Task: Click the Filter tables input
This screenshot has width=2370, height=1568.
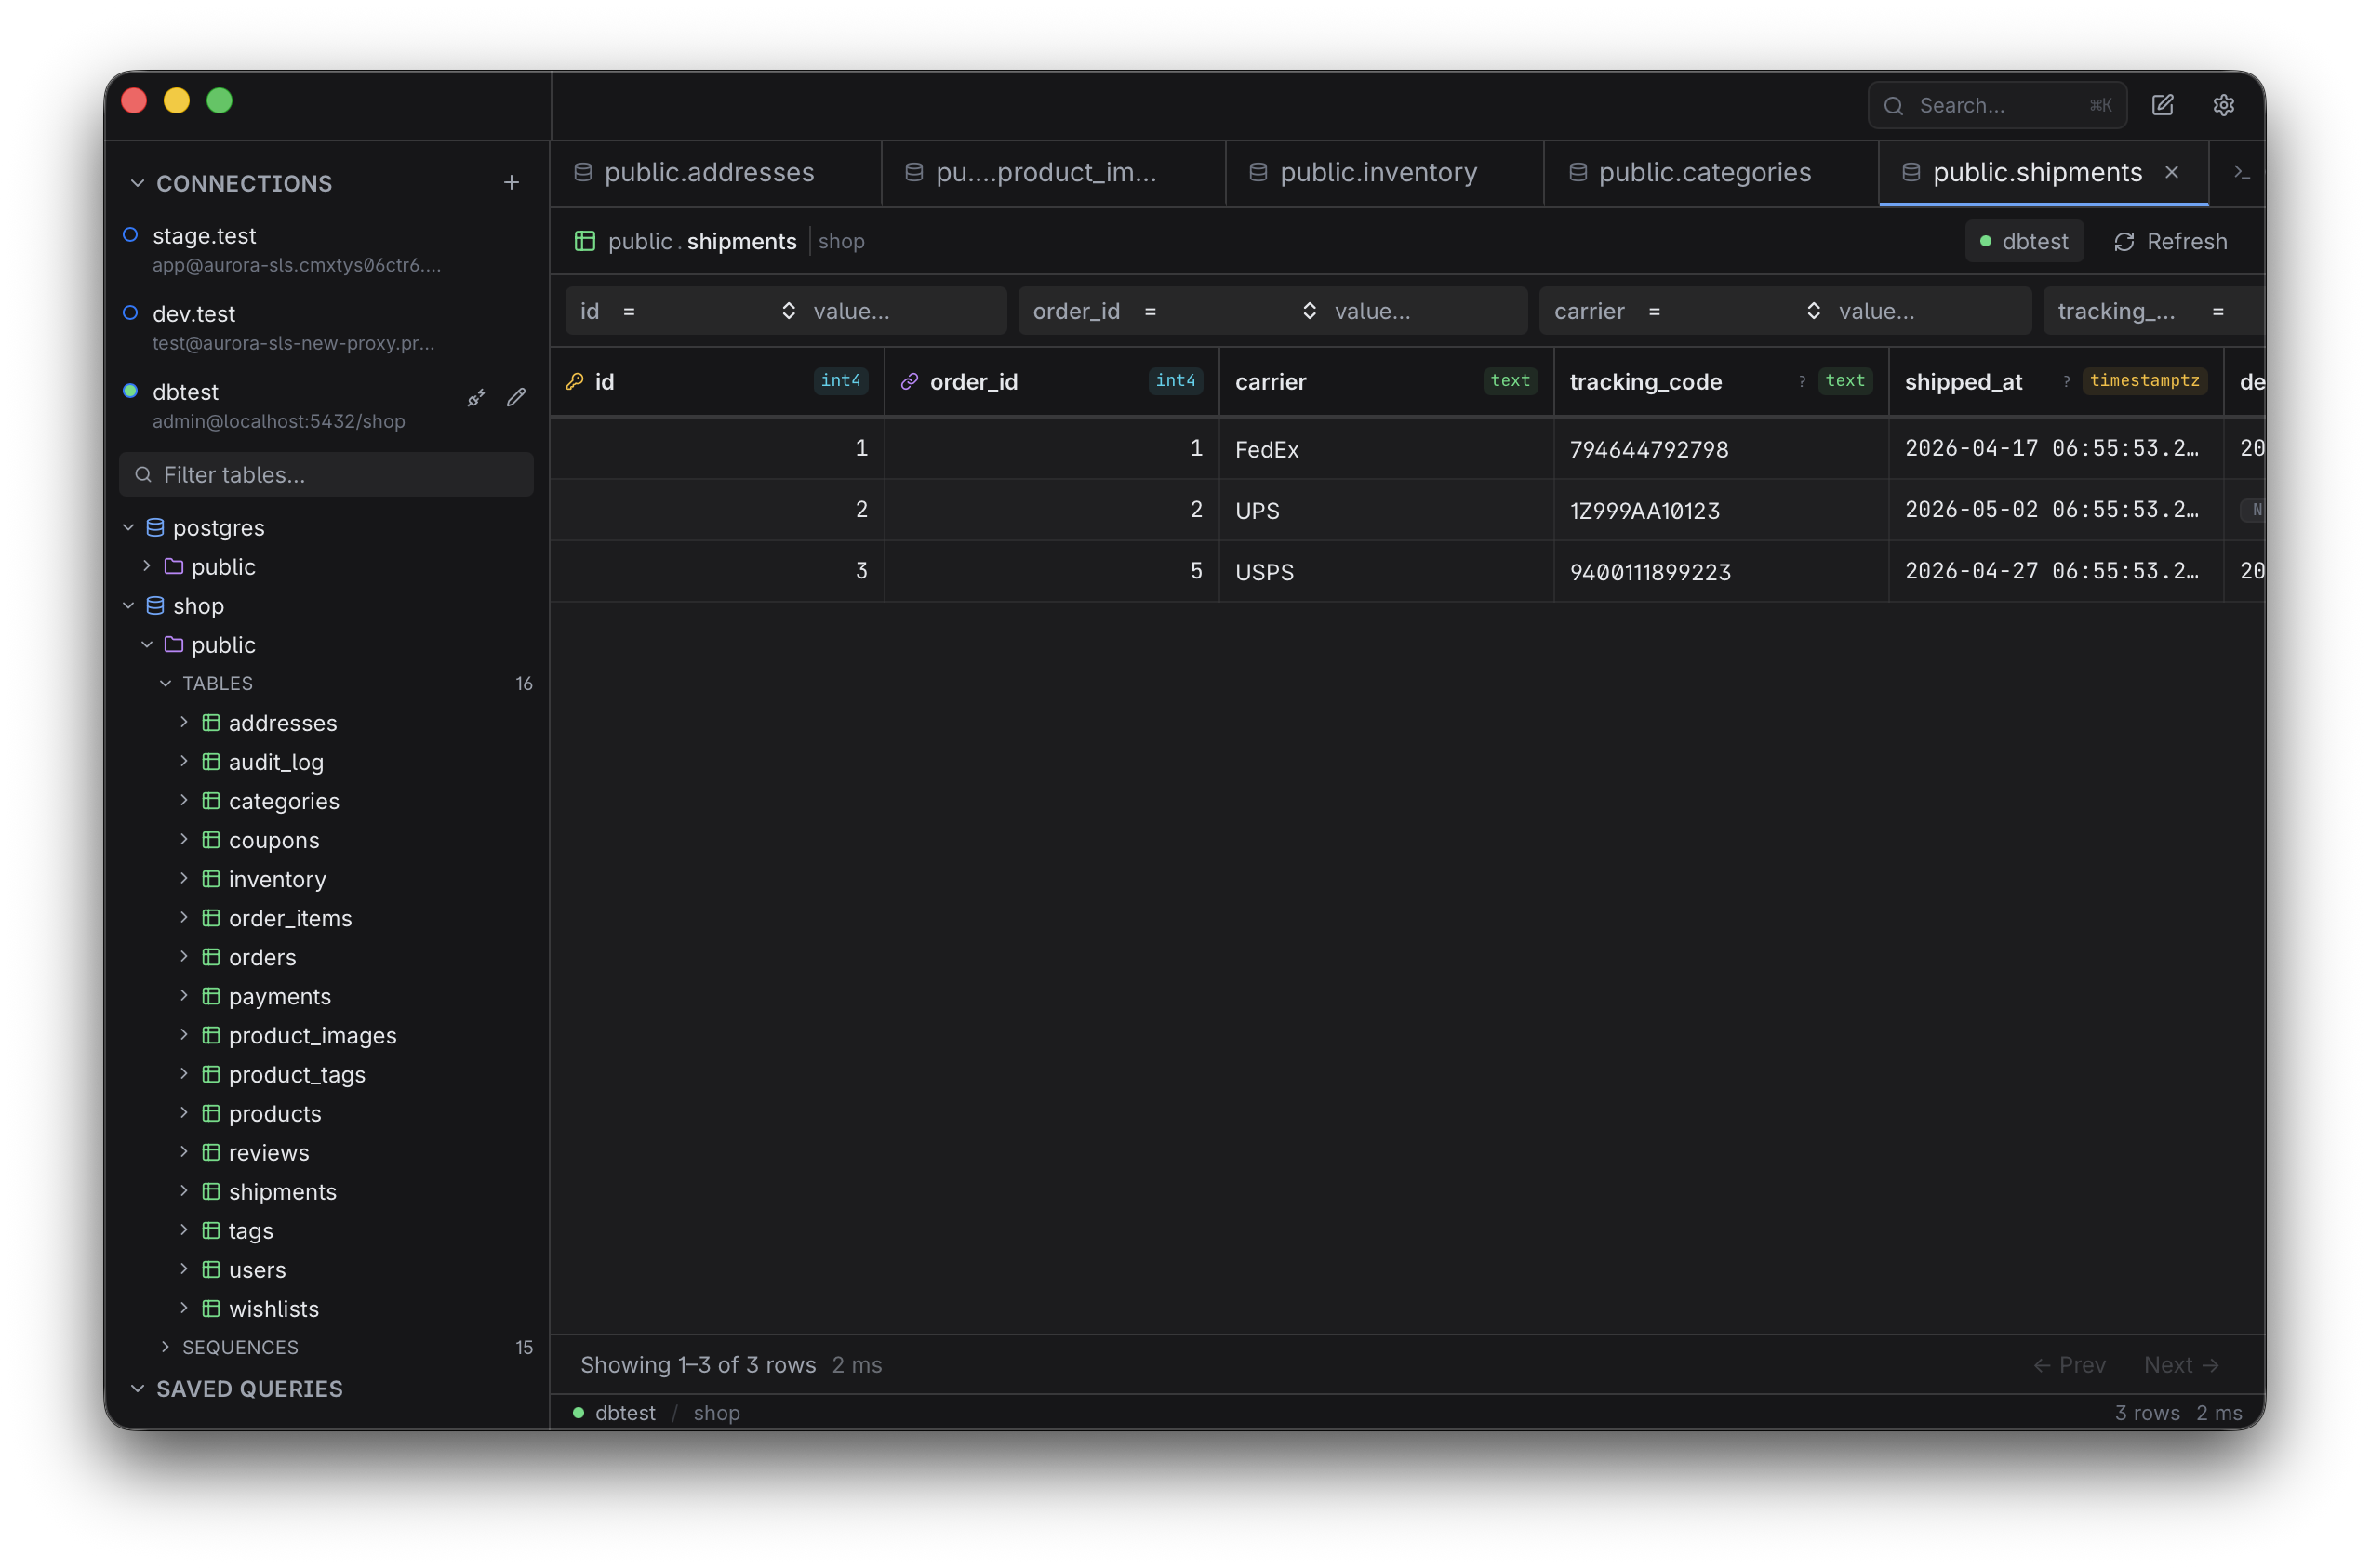Action: (x=326, y=475)
